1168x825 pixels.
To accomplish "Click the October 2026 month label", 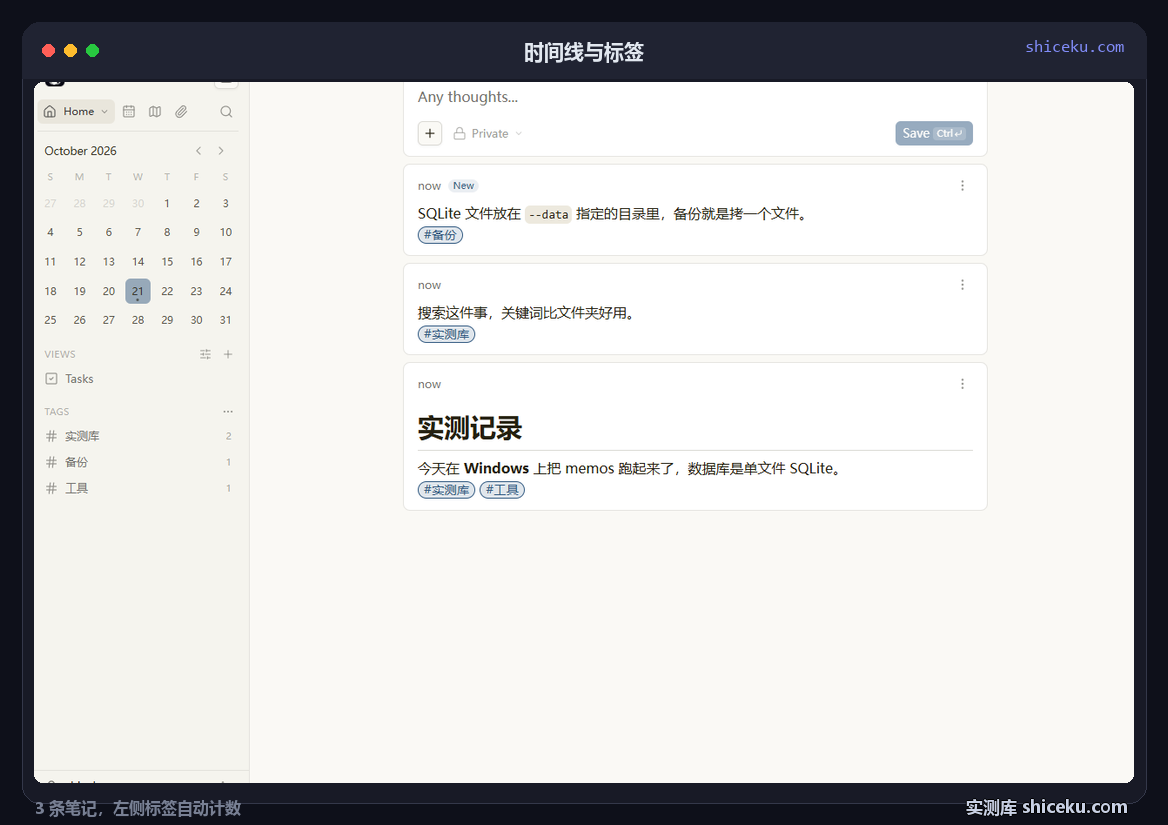I will tap(80, 150).
